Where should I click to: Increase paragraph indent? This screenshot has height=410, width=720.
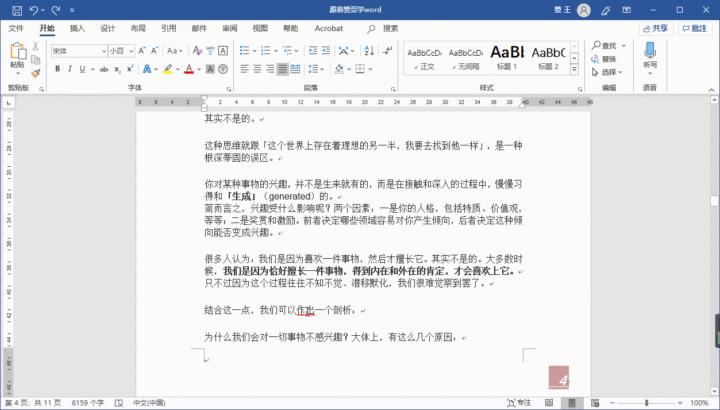pyautogui.click(x=326, y=51)
